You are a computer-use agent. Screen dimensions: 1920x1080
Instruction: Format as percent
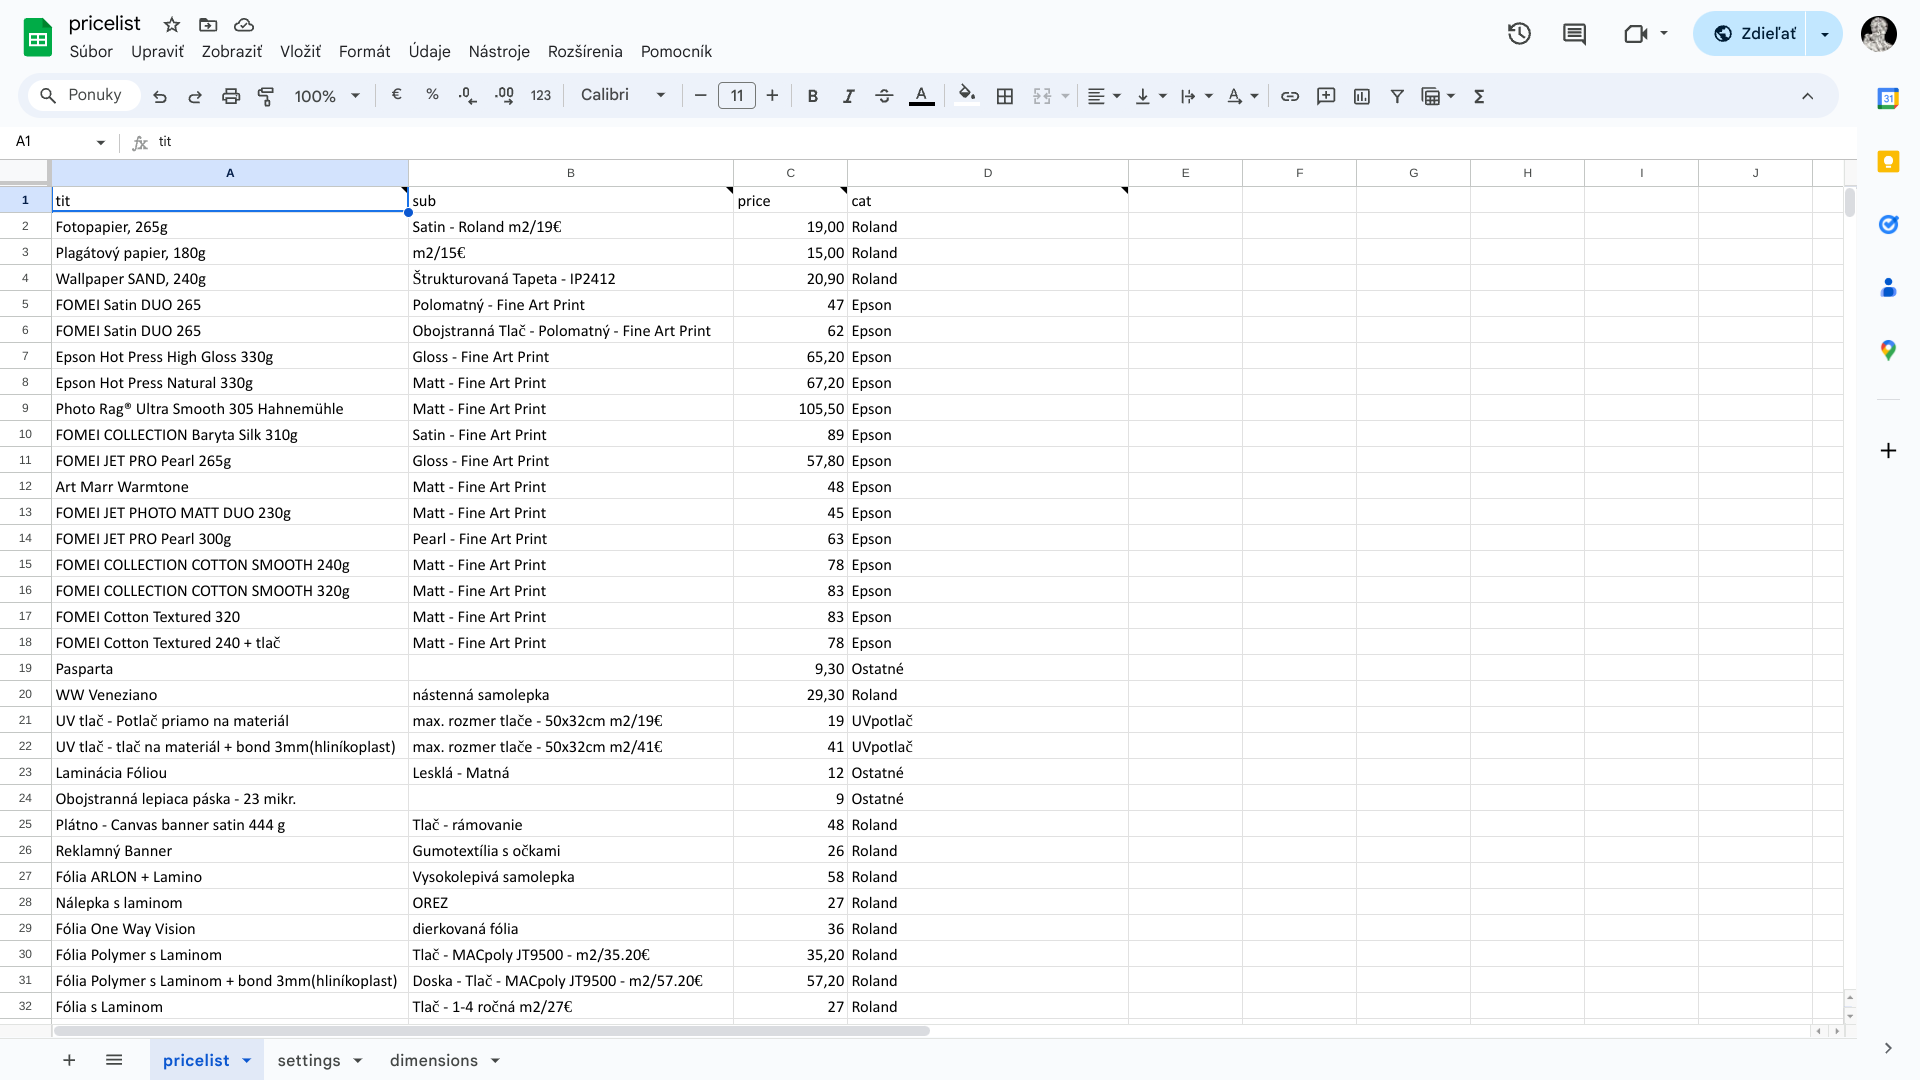coord(432,95)
